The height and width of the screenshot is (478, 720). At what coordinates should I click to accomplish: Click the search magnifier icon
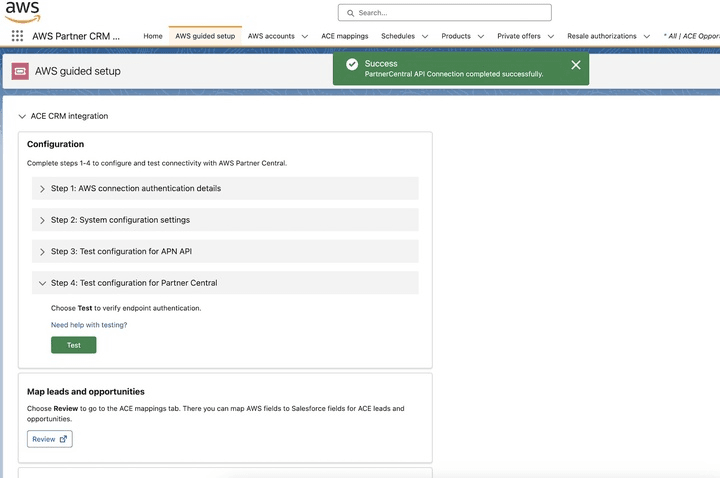click(x=350, y=13)
